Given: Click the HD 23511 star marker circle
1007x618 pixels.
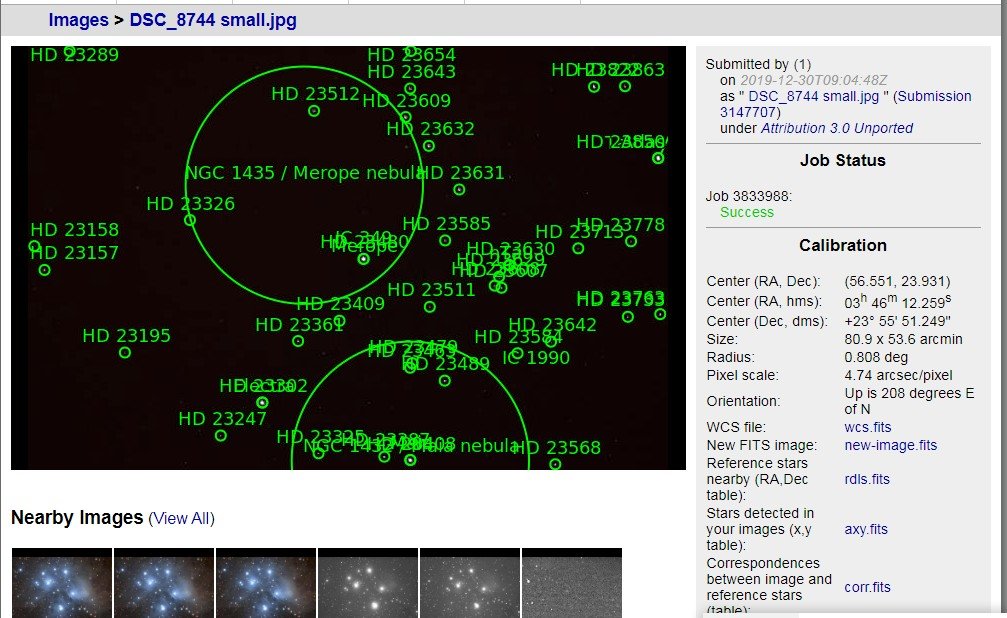Looking at the screenshot, I should (x=430, y=307).
